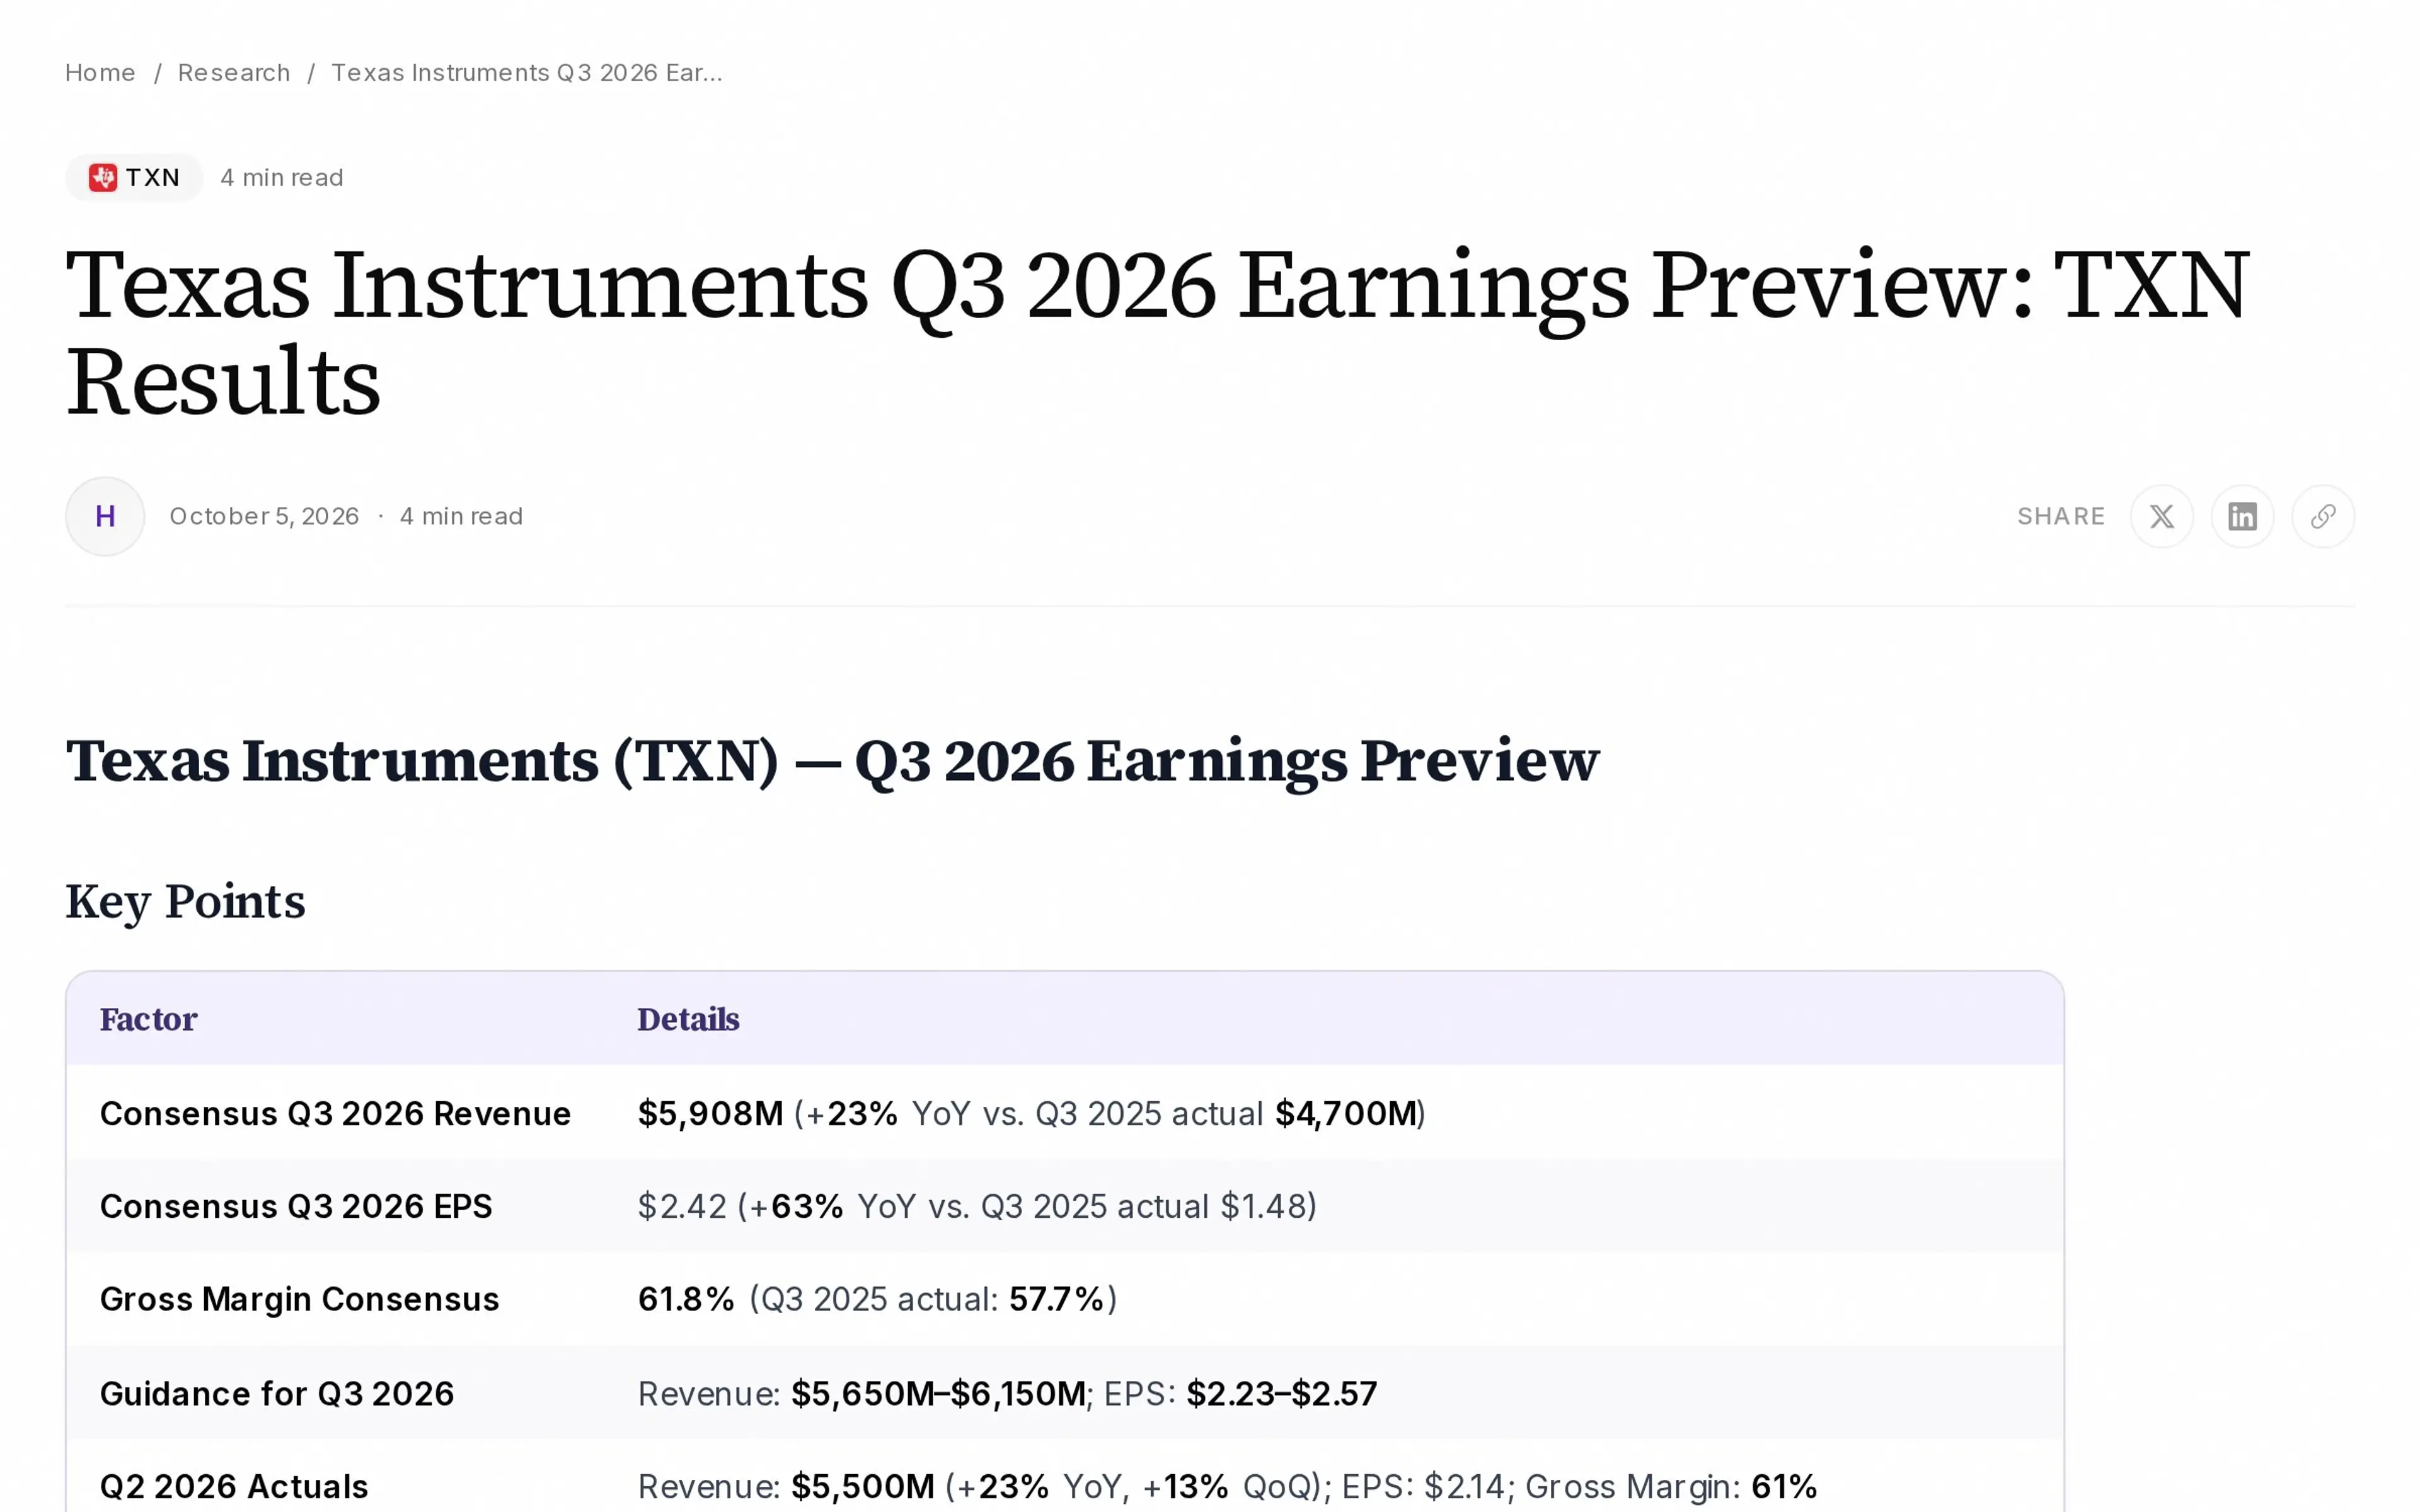Share article on X (Twitter)
This screenshot has height=1512, width=2420.
pyautogui.click(x=2161, y=516)
